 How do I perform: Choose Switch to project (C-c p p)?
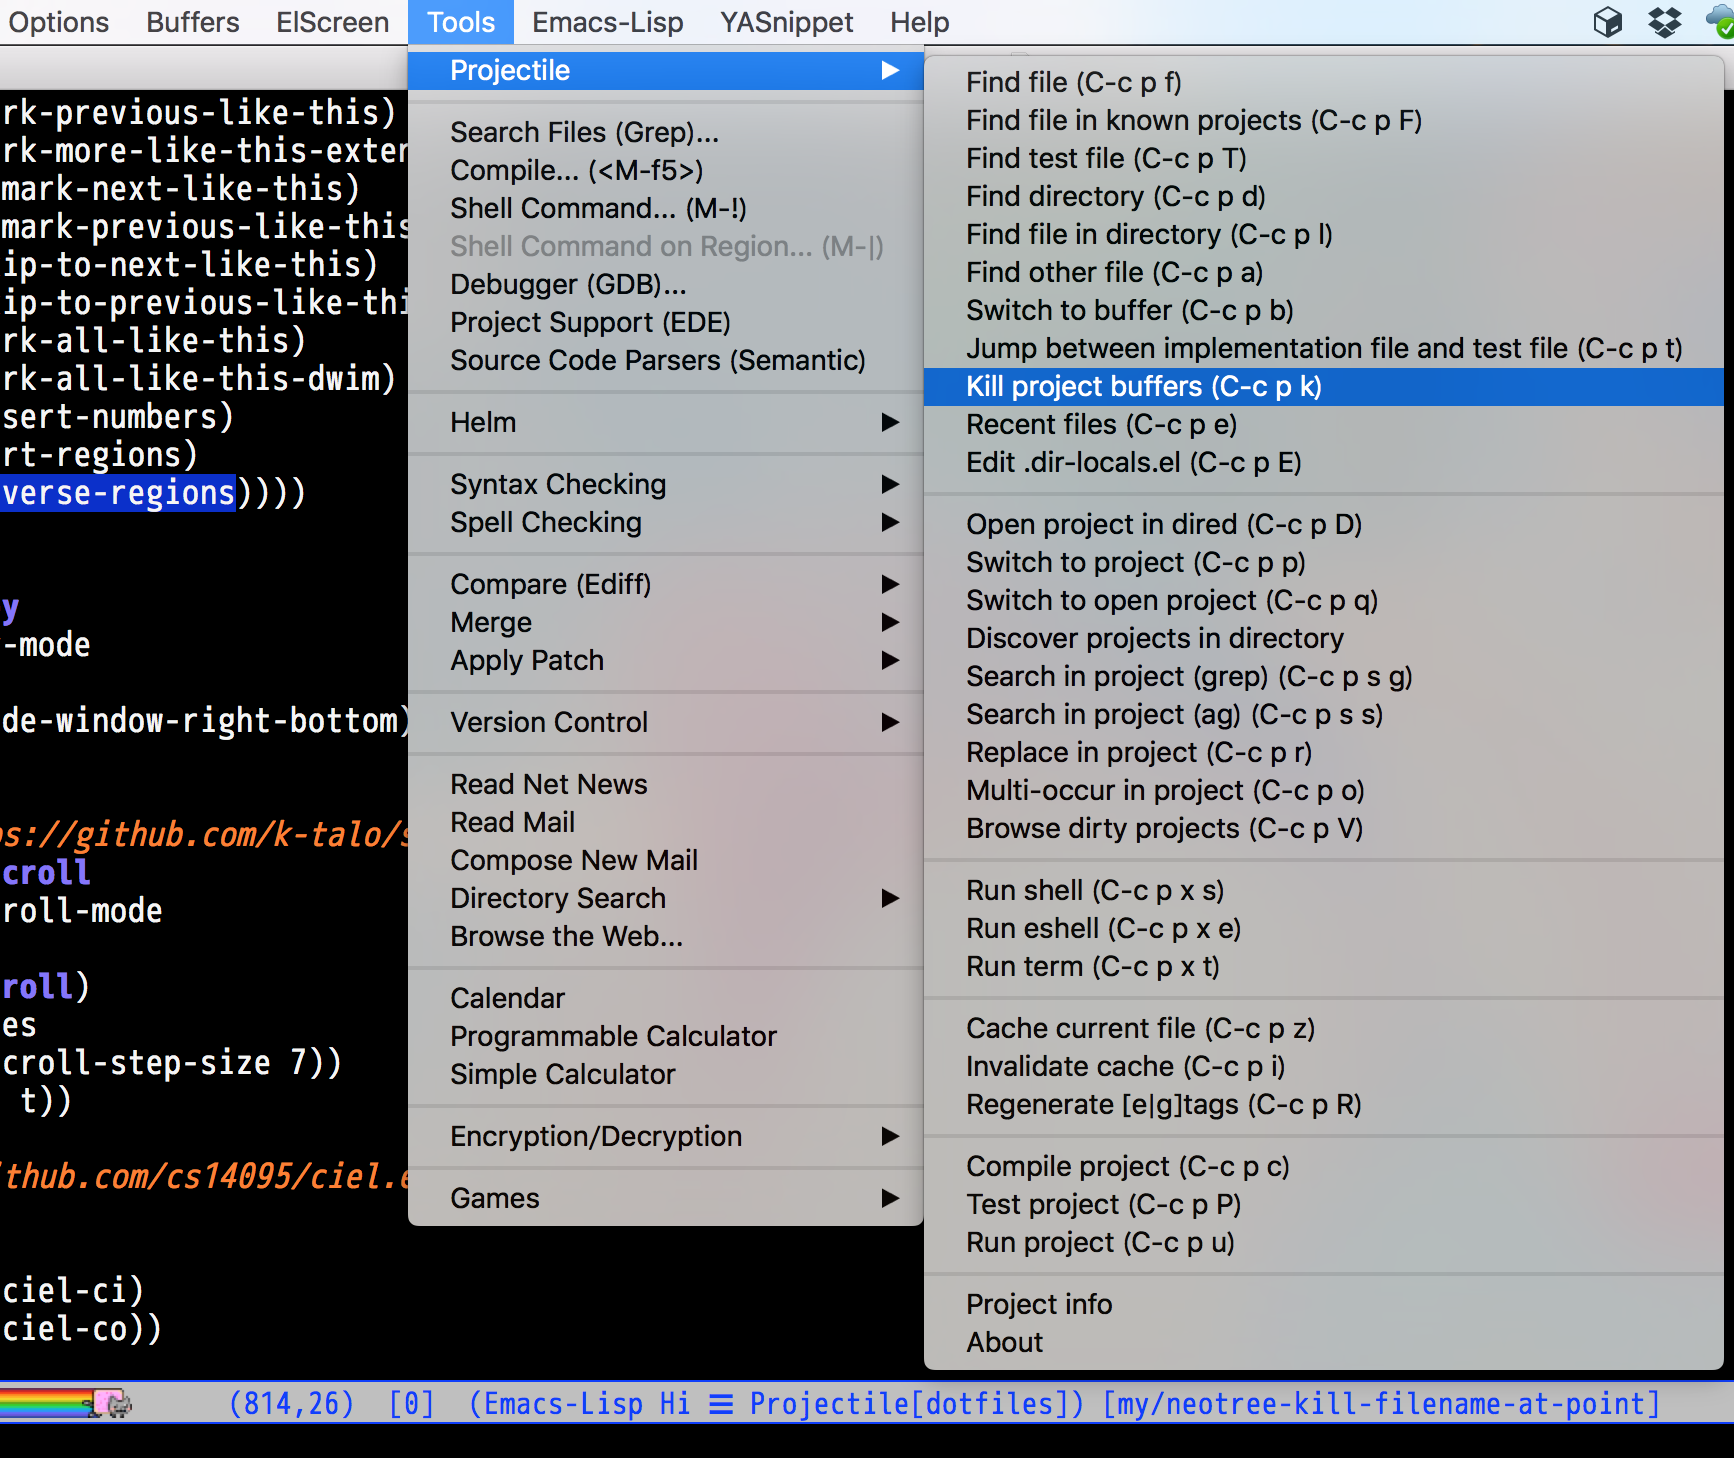coord(1324,562)
